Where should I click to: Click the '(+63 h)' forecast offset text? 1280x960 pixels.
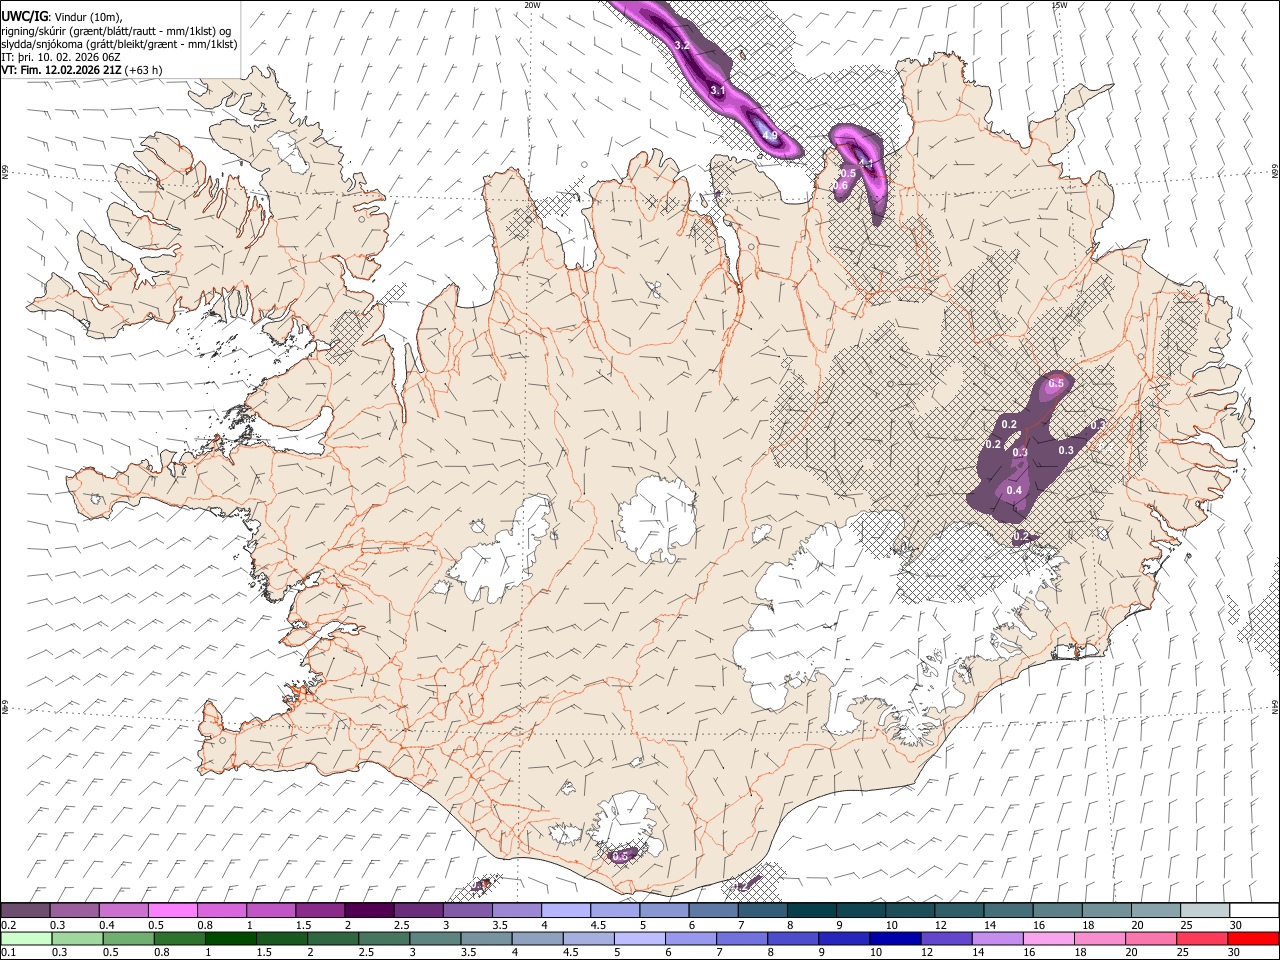click(144, 70)
